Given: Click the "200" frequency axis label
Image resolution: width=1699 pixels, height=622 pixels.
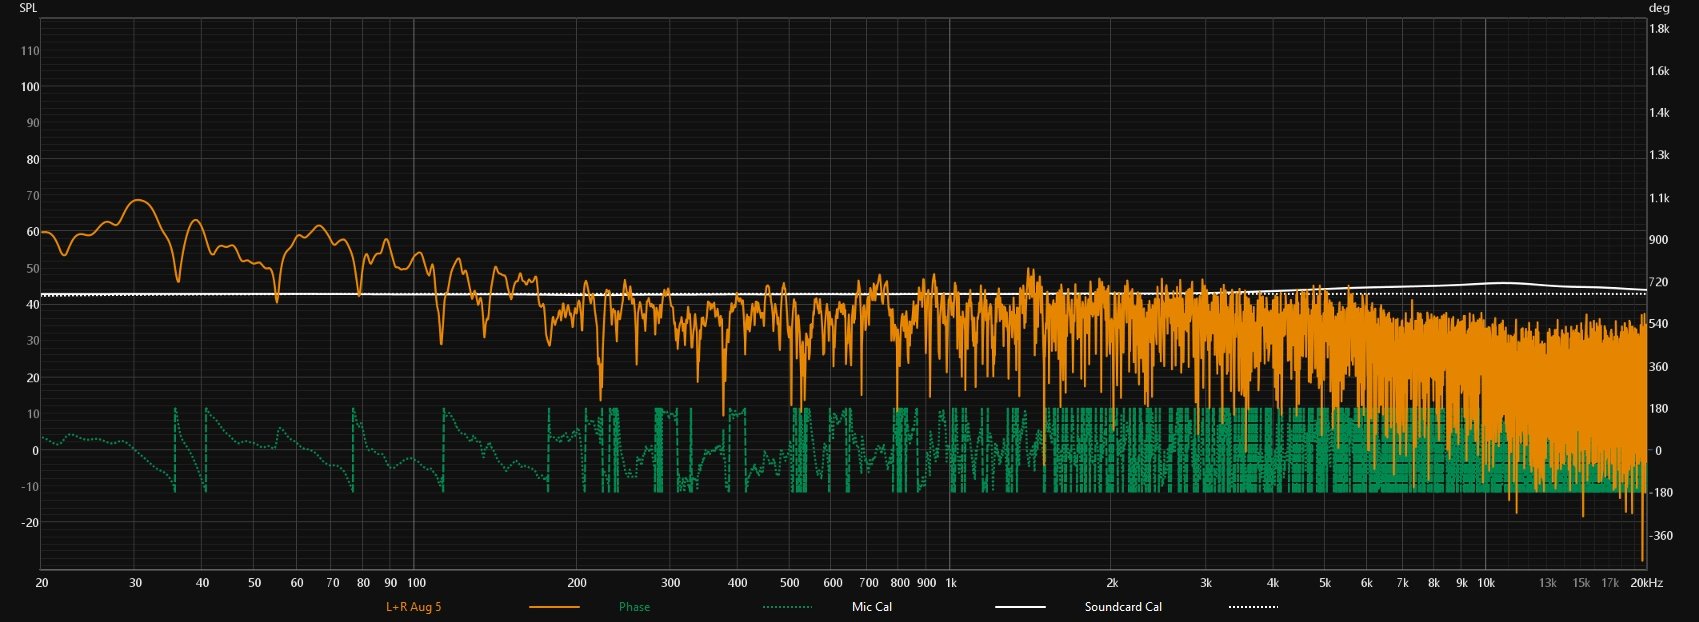Looking at the screenshot, I should [x=577, y=583].
